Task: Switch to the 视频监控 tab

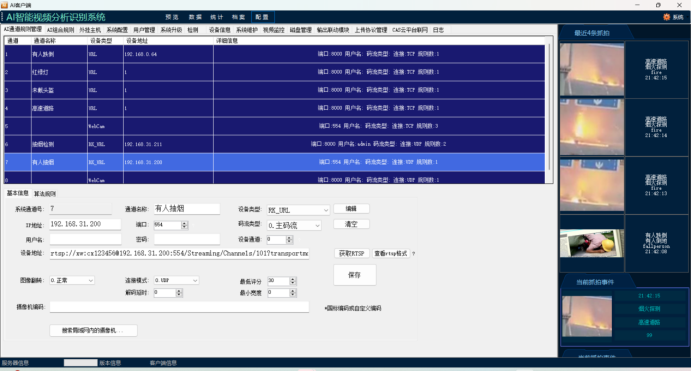Action: [x=274, y=30]
